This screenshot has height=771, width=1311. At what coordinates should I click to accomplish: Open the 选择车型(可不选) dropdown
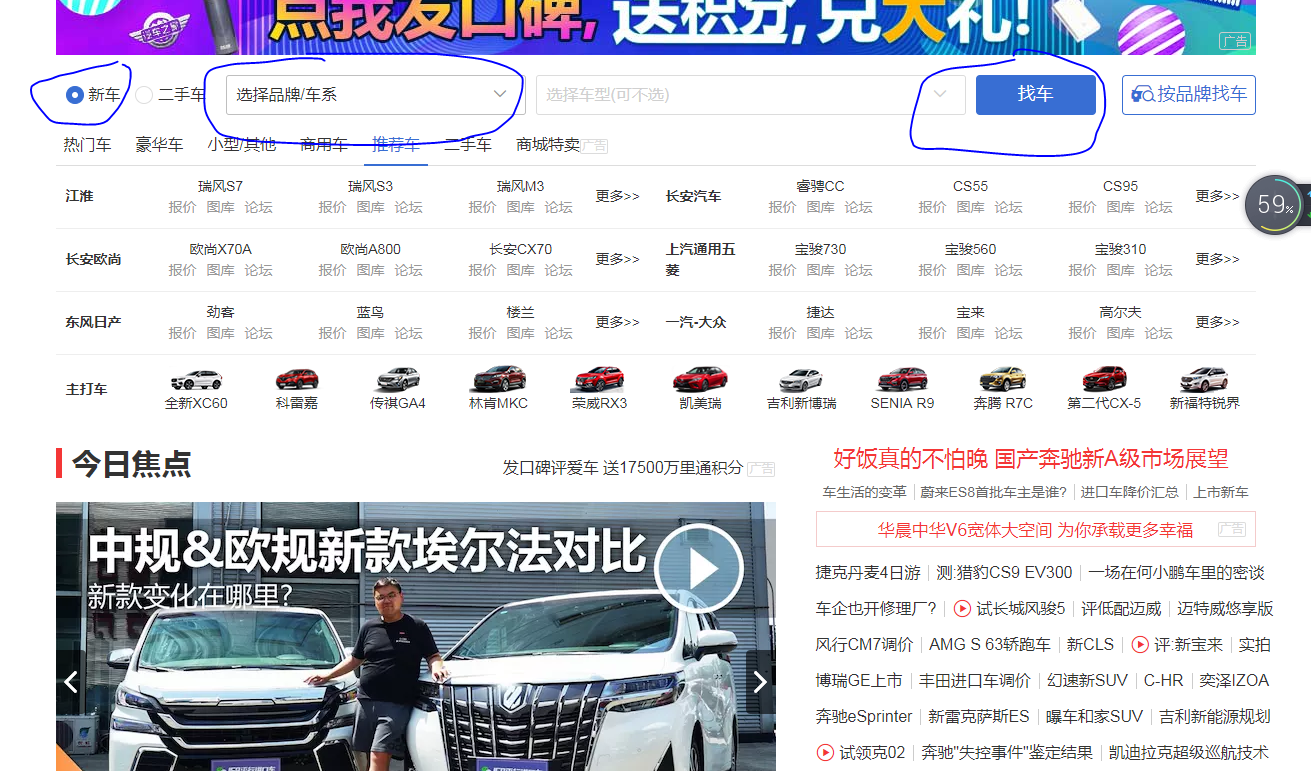(x=750, y=95)
